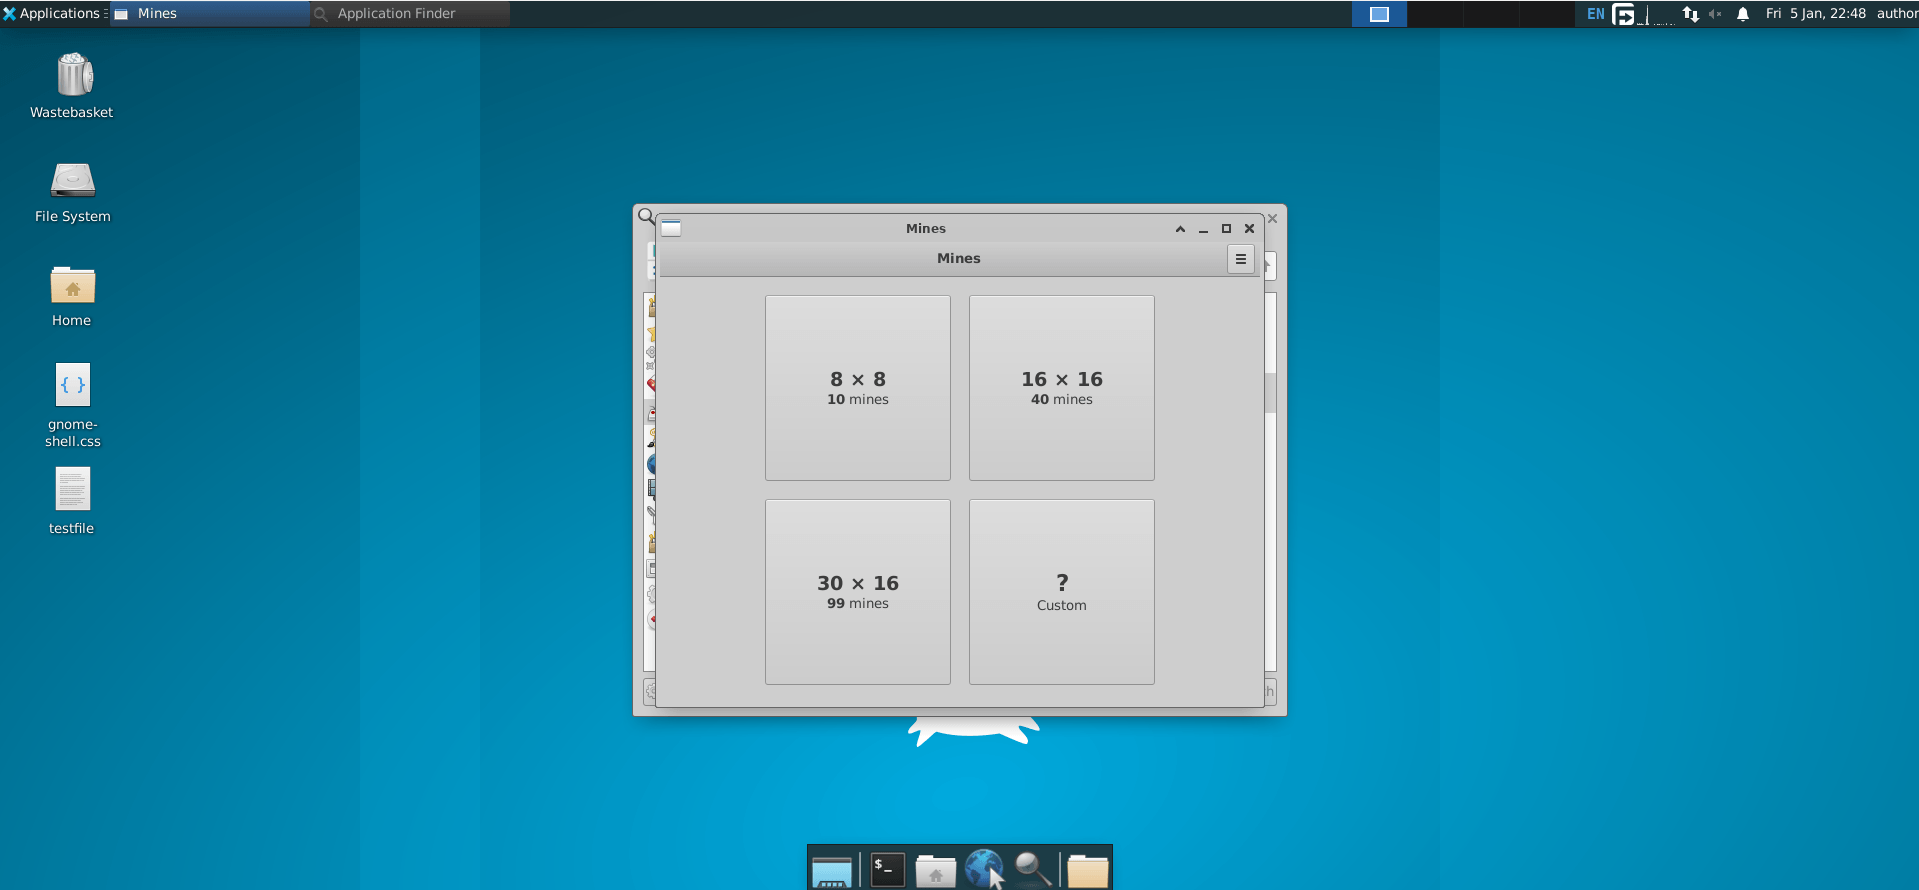Click the search magnifier in Application Finder

645,216
